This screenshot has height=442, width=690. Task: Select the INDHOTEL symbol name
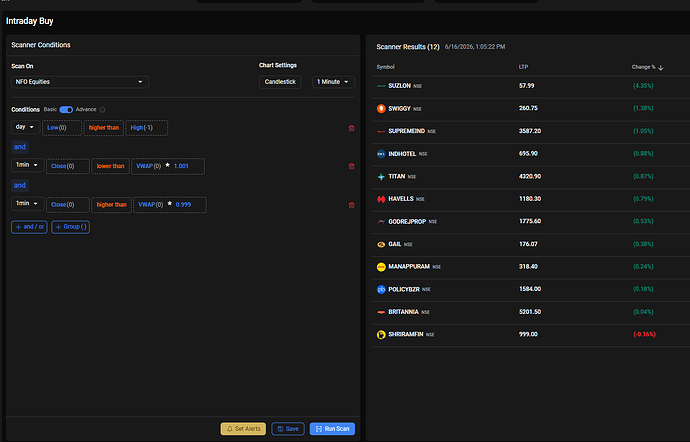click(402, 154)
